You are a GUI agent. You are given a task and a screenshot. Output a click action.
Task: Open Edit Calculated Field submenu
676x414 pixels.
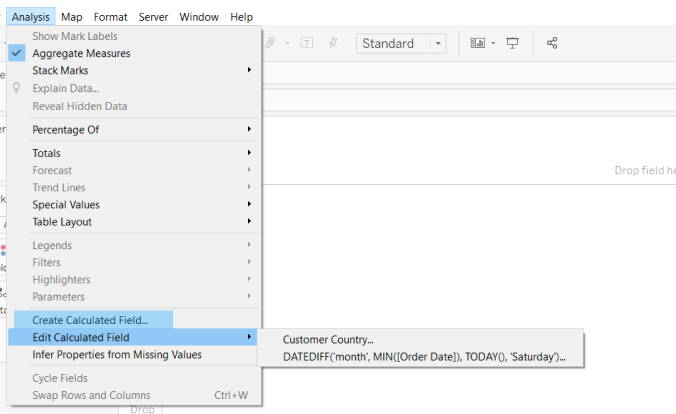click(133, 337)
